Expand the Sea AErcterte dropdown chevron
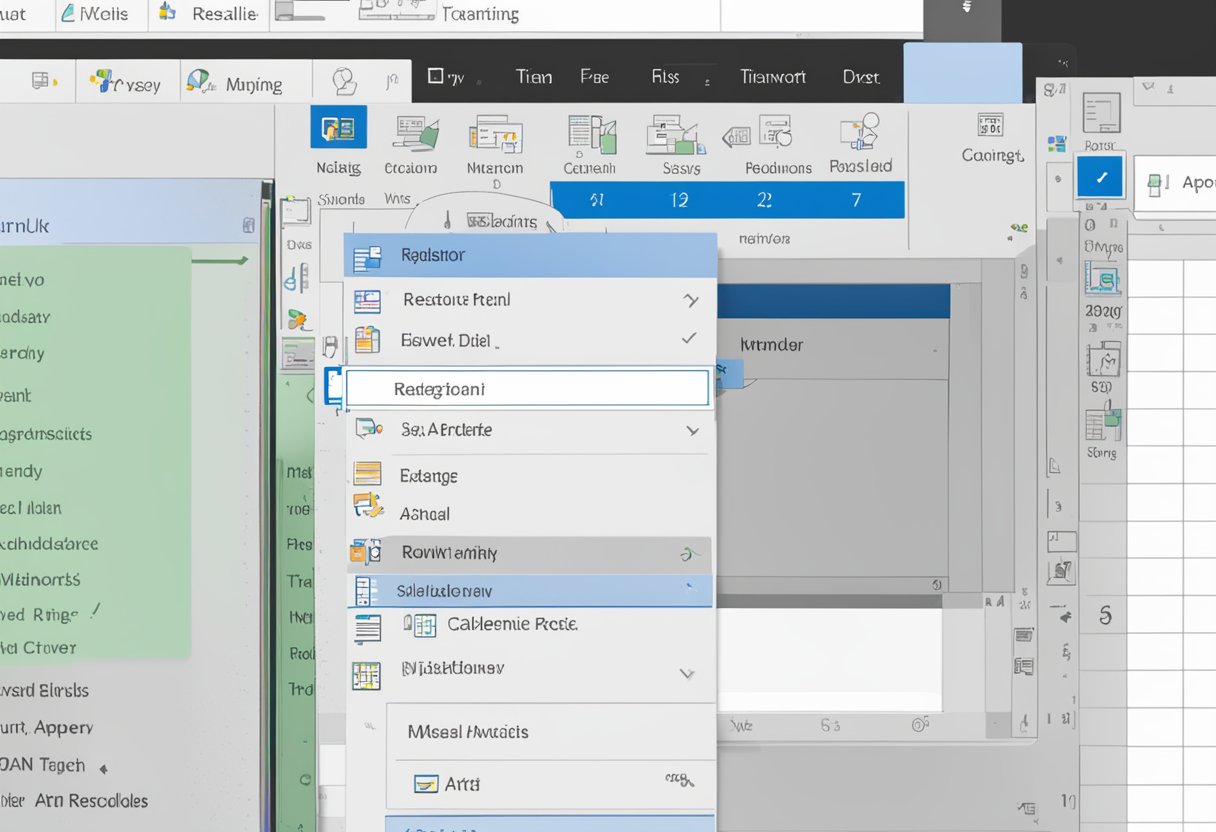The image size is (1216, 832). pyautogui.click(x=692, y=430)
